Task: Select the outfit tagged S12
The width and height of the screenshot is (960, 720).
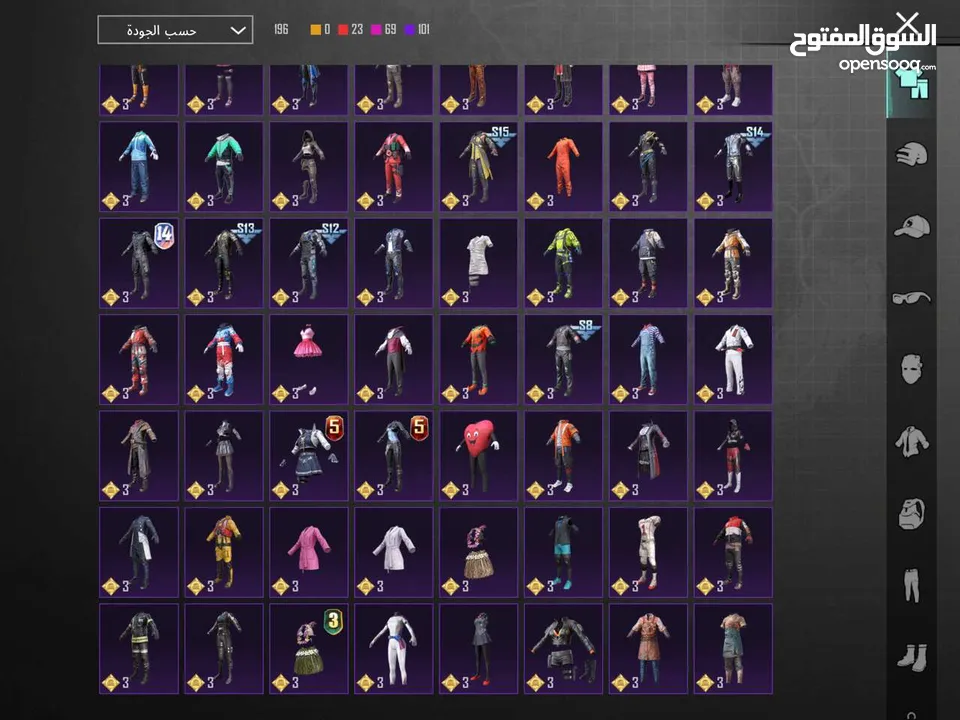Action: [309, 263]
